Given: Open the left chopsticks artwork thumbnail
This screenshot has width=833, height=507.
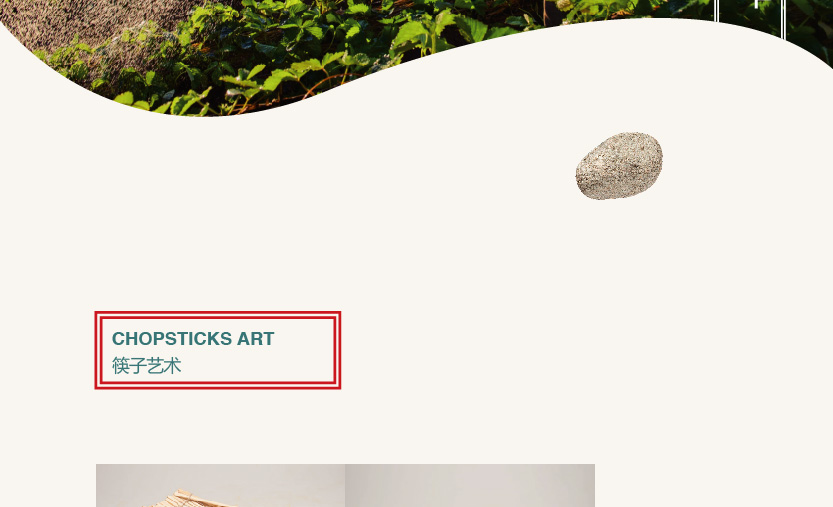Looking at the screenshot, I should pyautogui.click(x=220, y=485).
